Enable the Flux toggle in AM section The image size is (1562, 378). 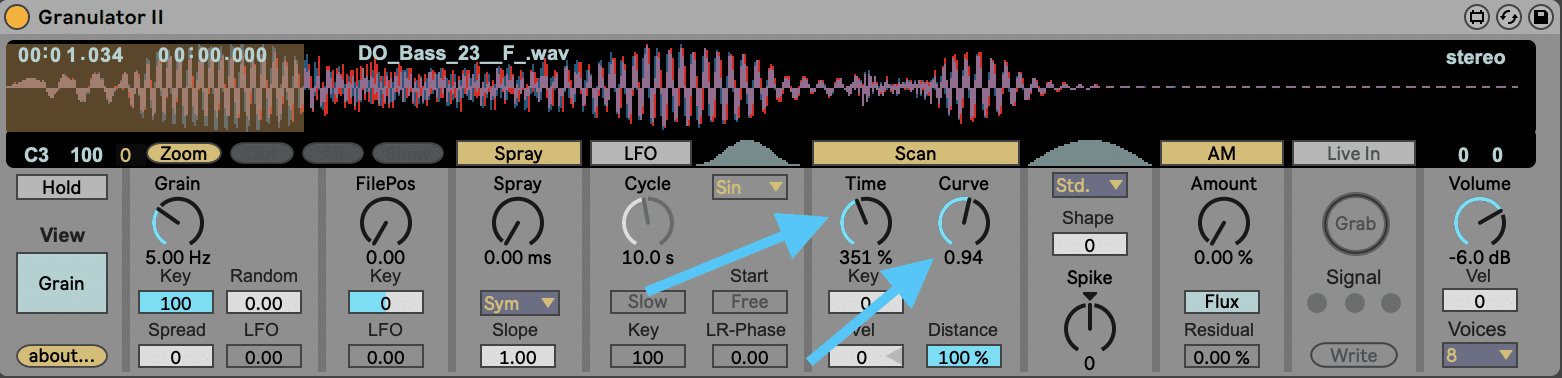click(1222, 302)
